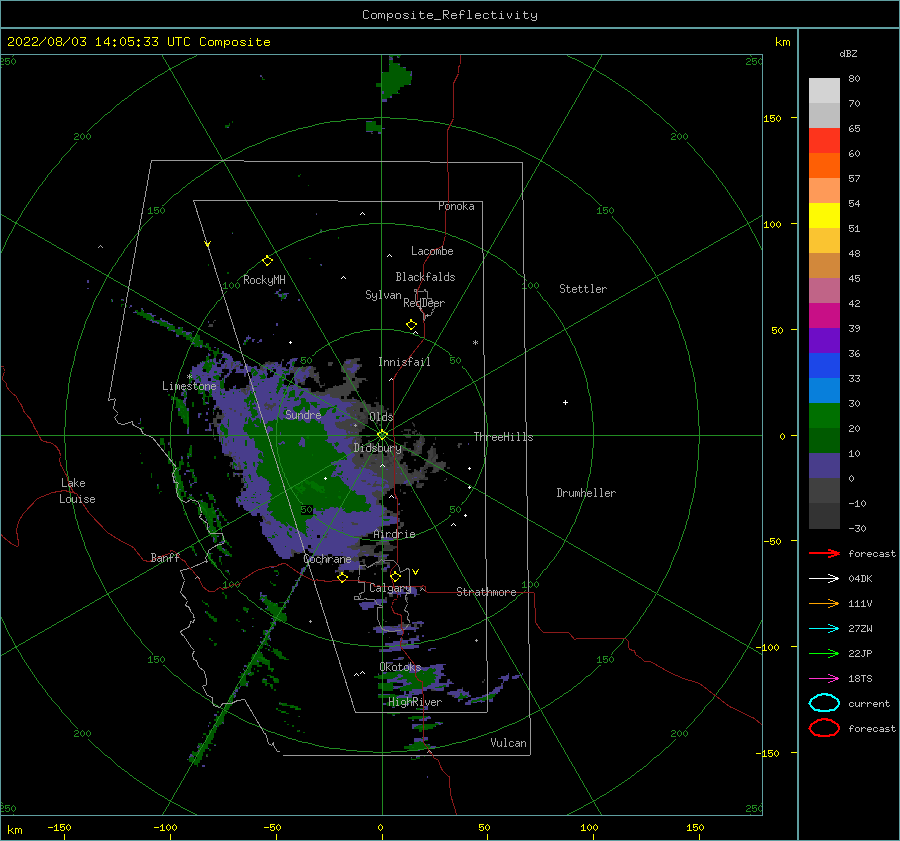Click the Olds town label

point(381,417)
